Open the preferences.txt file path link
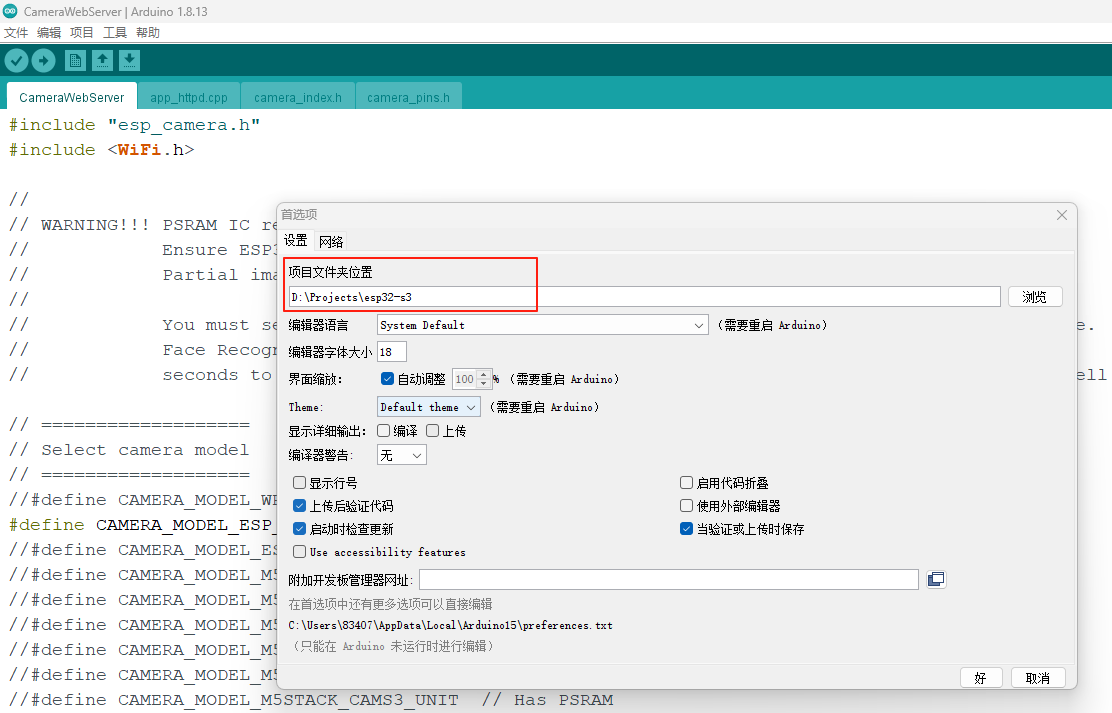This screenshot has width=1112, height=713. tap(450, 626)
